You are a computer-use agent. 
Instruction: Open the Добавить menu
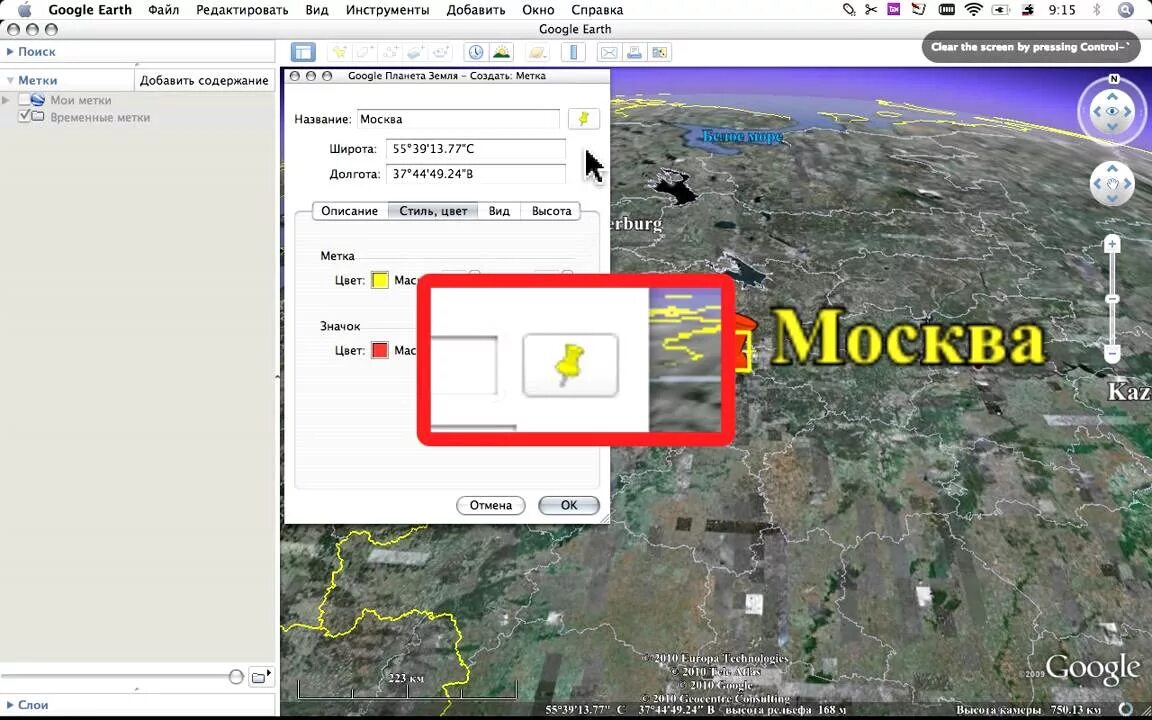(x=476, y=10)
